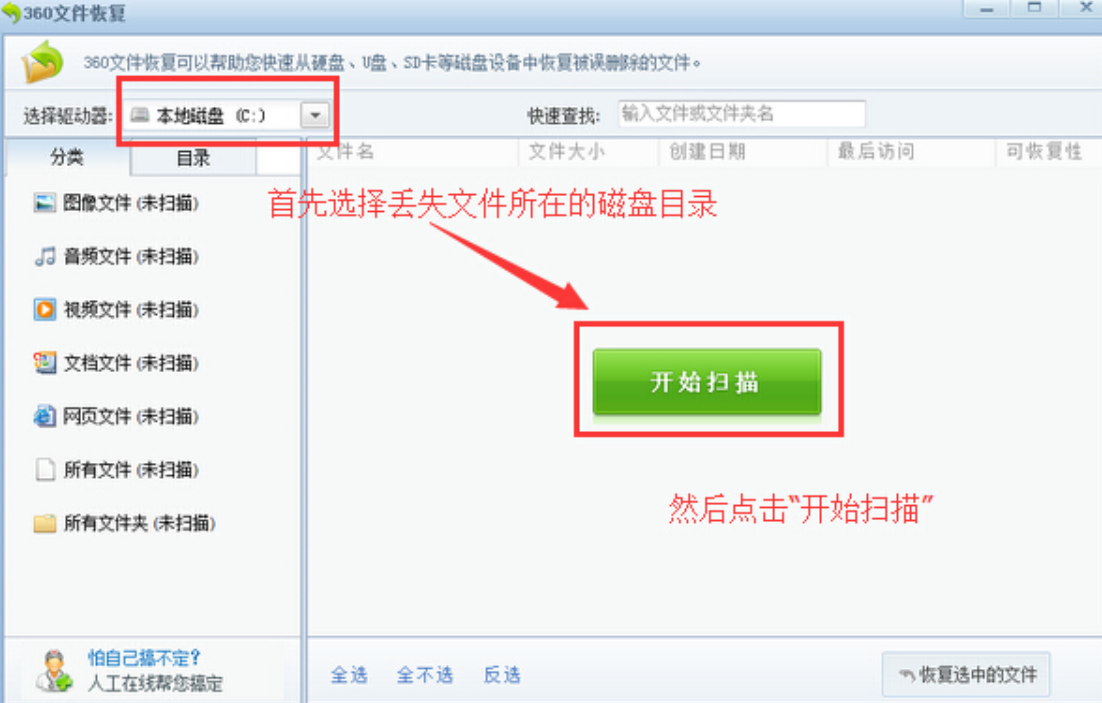Viewport: 1102px width, 703px height.
Task: Sort by the 文件大小 column header
Action: pos(589,152)
